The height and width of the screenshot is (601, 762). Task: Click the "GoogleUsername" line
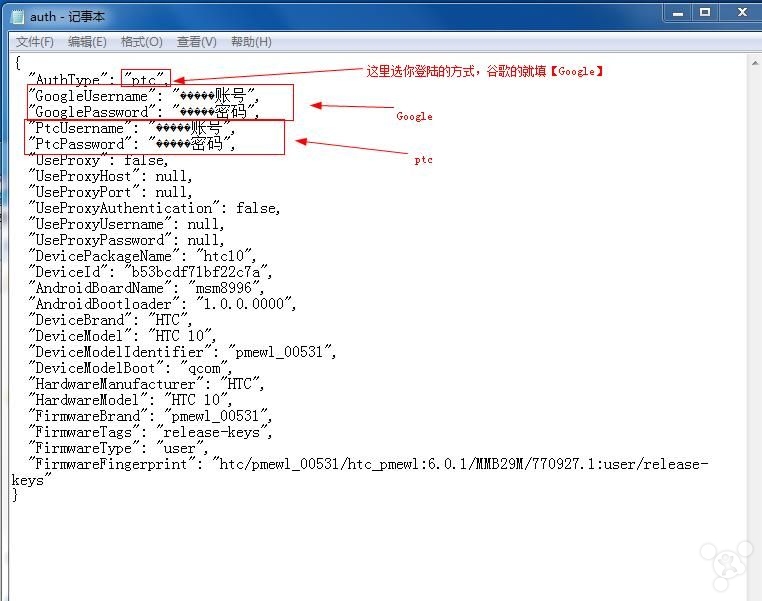click(x=143, y=96)
